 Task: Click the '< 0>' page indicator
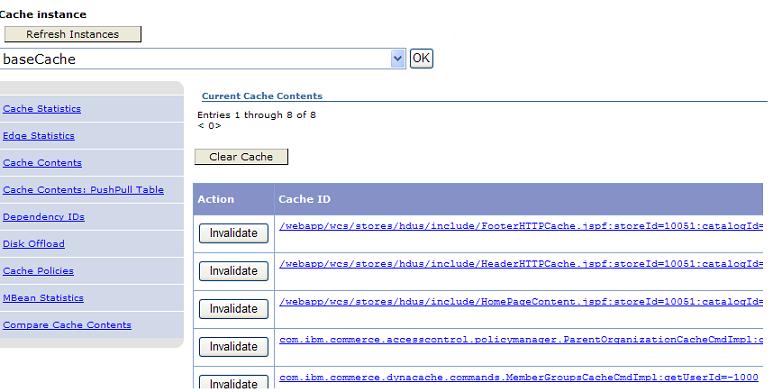209,126
